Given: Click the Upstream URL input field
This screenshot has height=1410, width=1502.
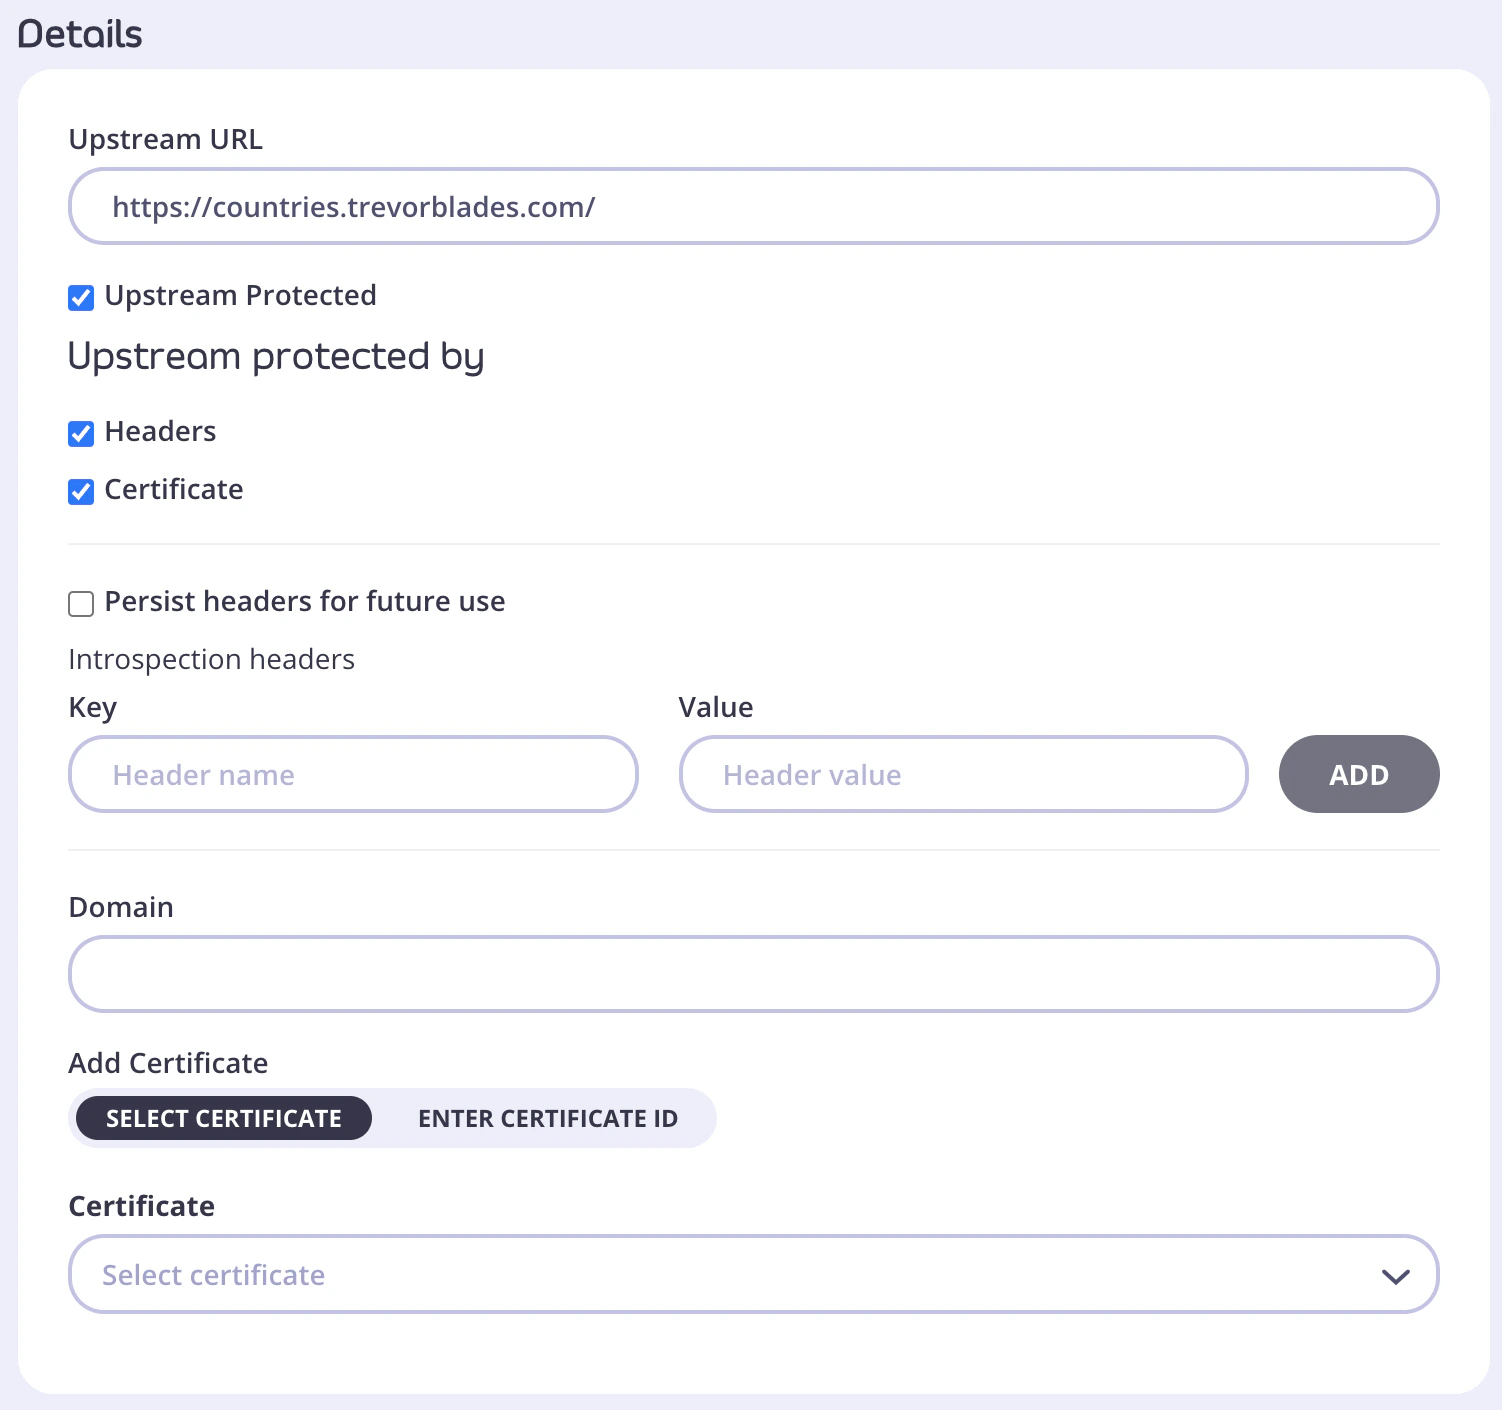Looking at the screenshot, I should pos(752,207).
